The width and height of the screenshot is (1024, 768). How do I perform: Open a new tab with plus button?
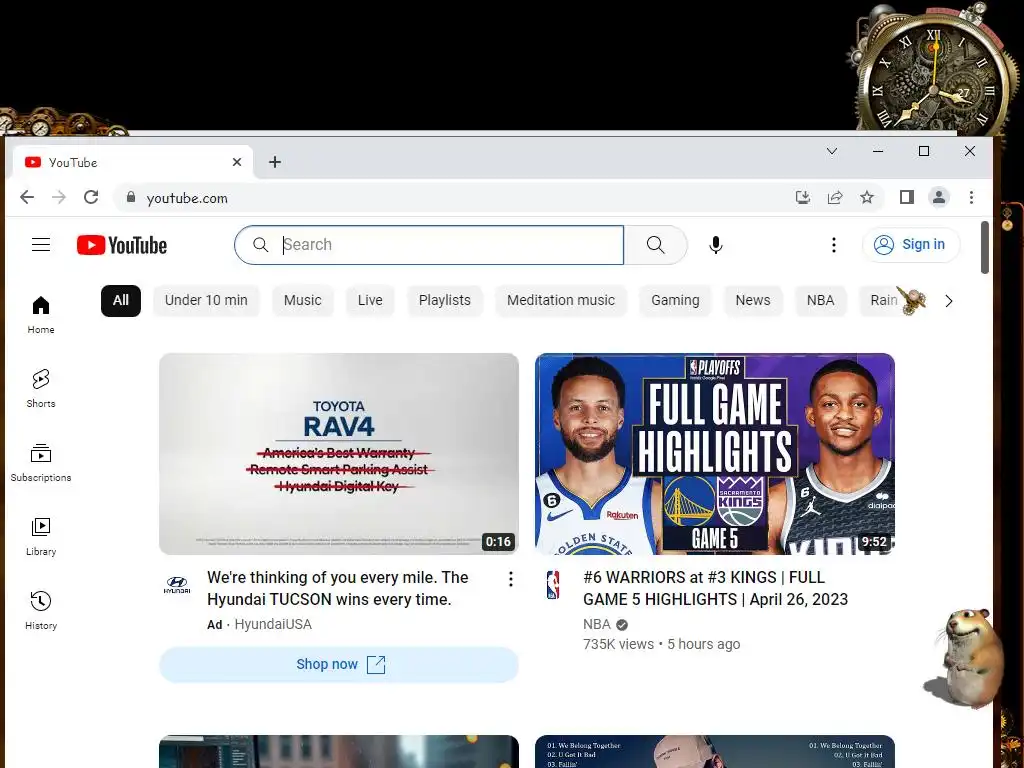pos(275,162)
